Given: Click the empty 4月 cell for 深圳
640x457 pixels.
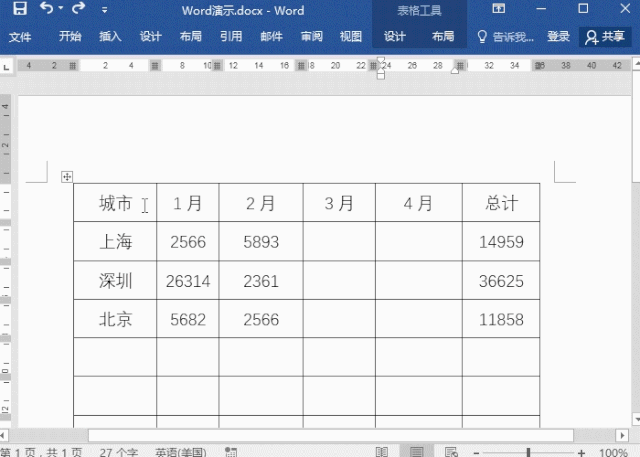Looking at the screenshot, I should click(x=419, y=281).
